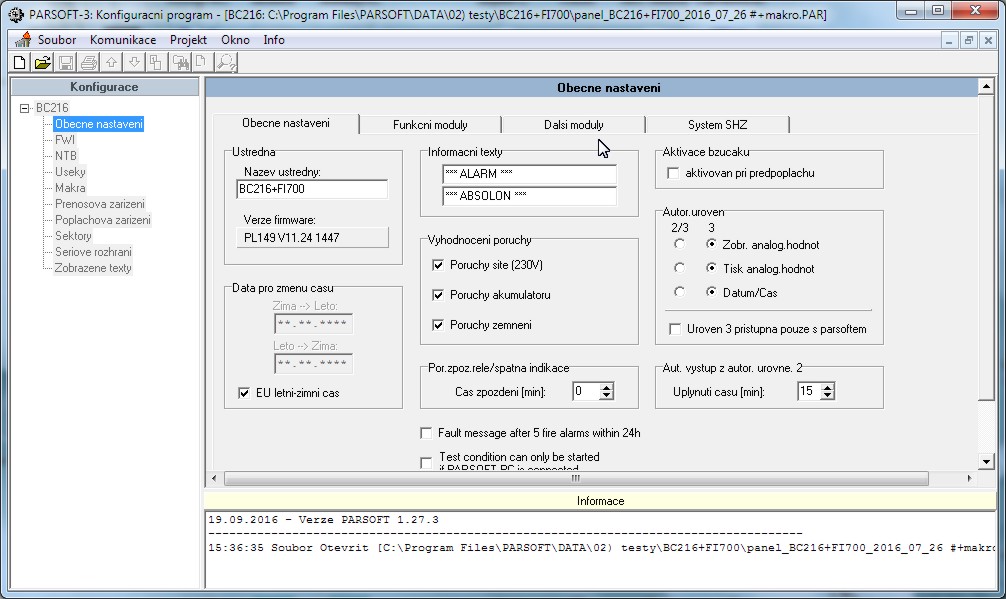The width and height of the screenshot is (1006, 599).
Task: Open 'Seriove rozhrani' in the tree
Action: pyautogui.click(x=93, y=252)
